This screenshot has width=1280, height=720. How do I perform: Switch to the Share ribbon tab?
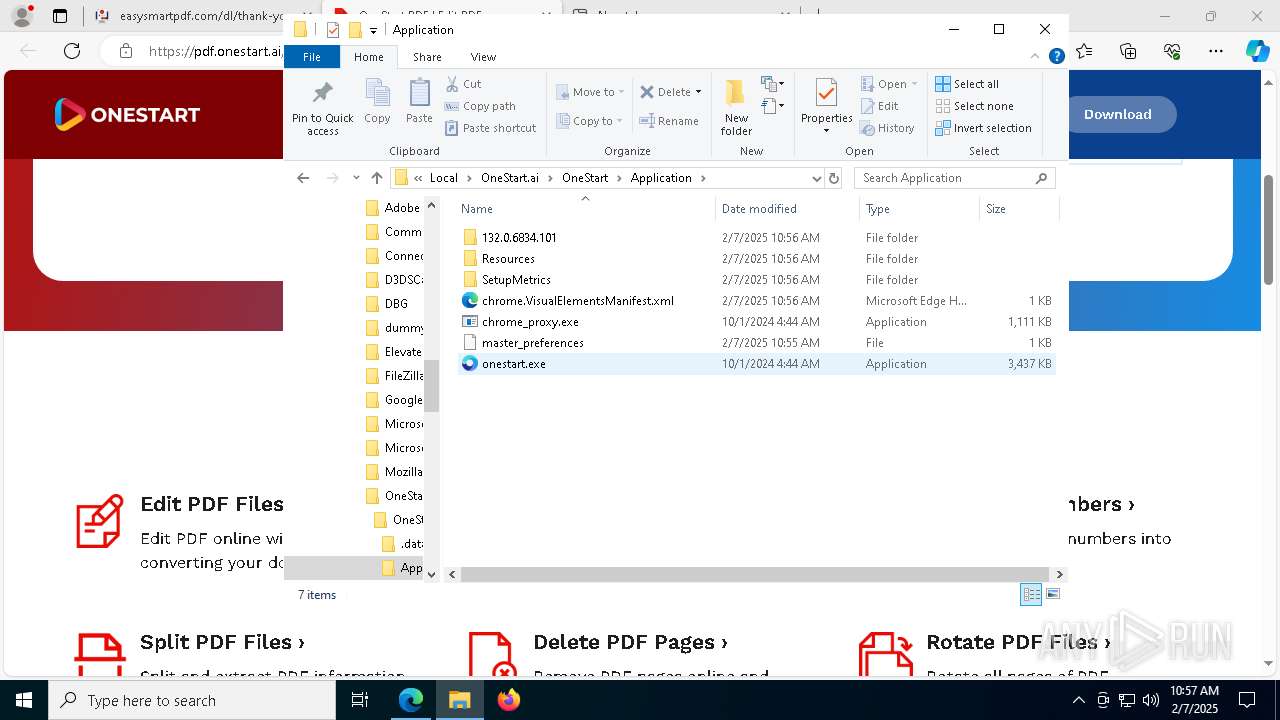coord(427,57)
